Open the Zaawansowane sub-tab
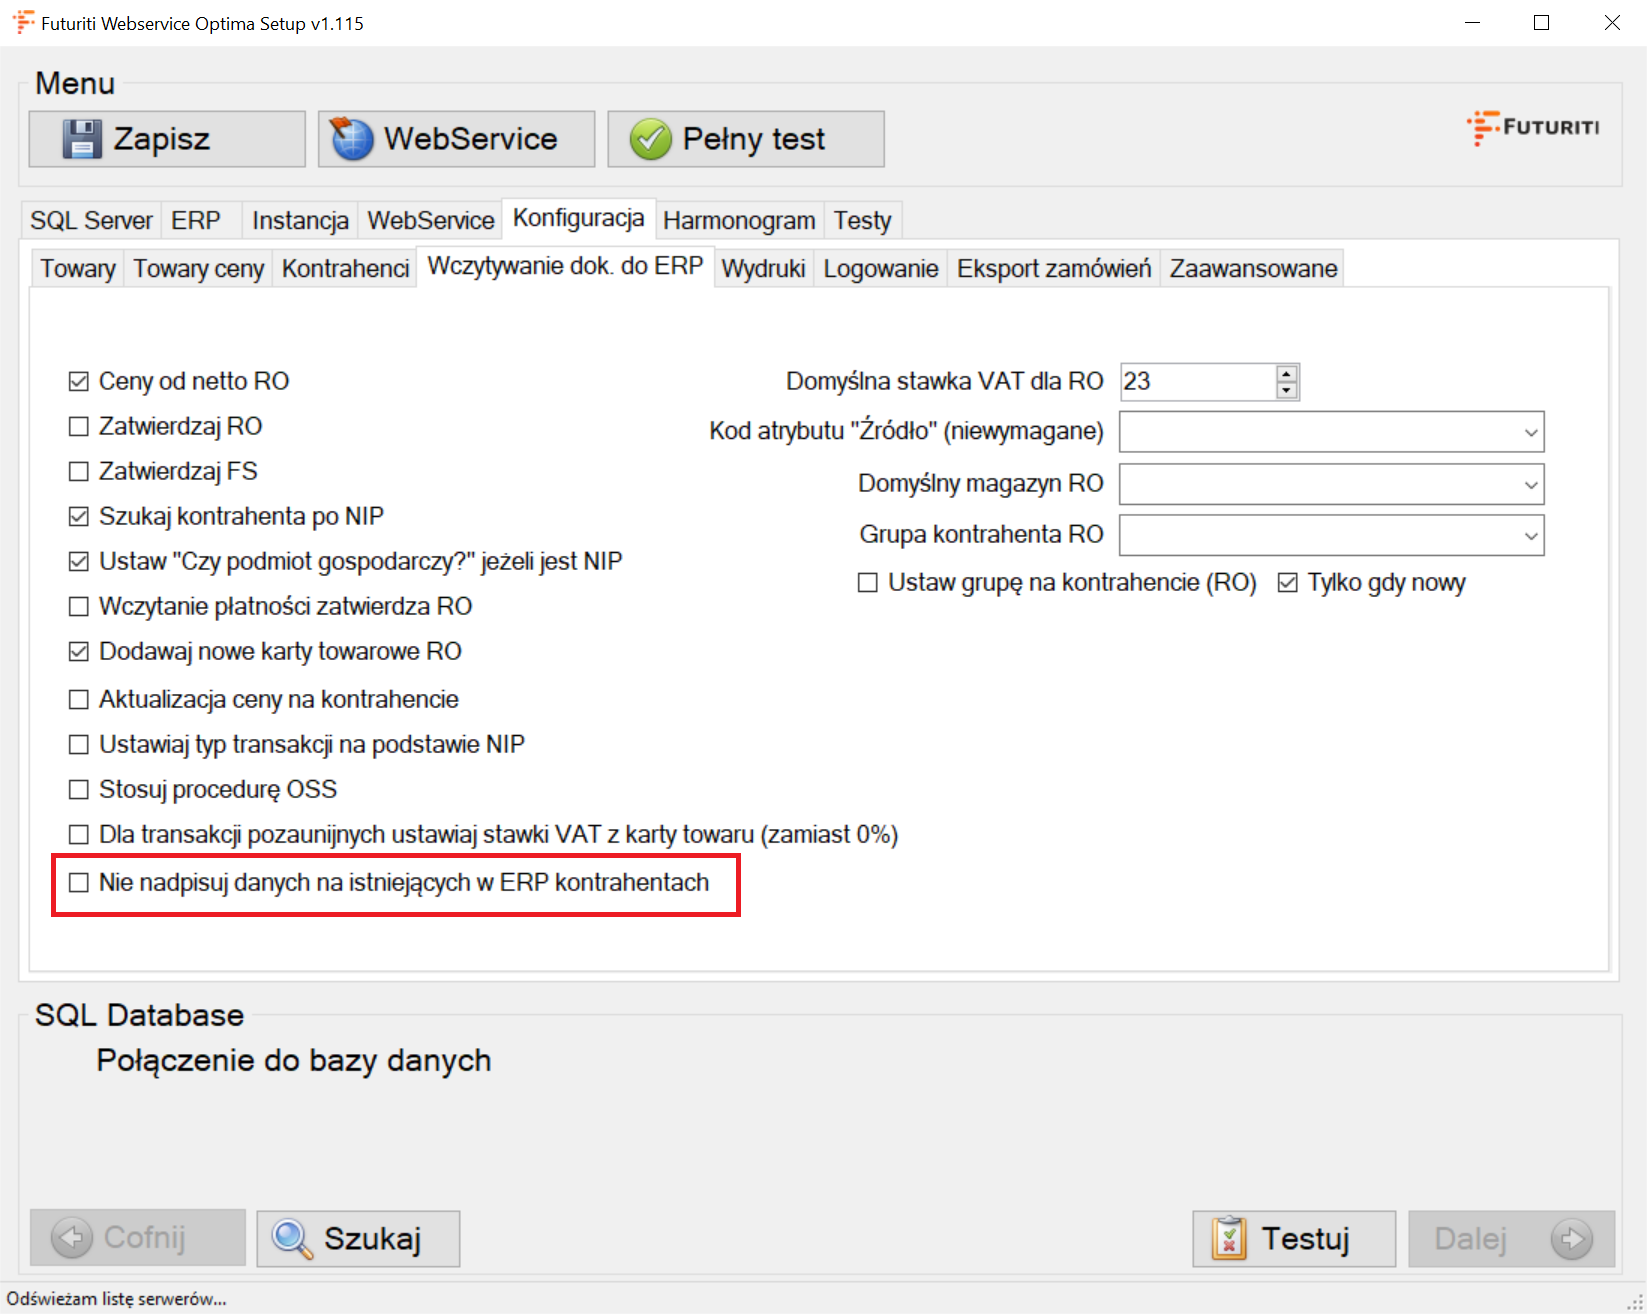 1252,269
